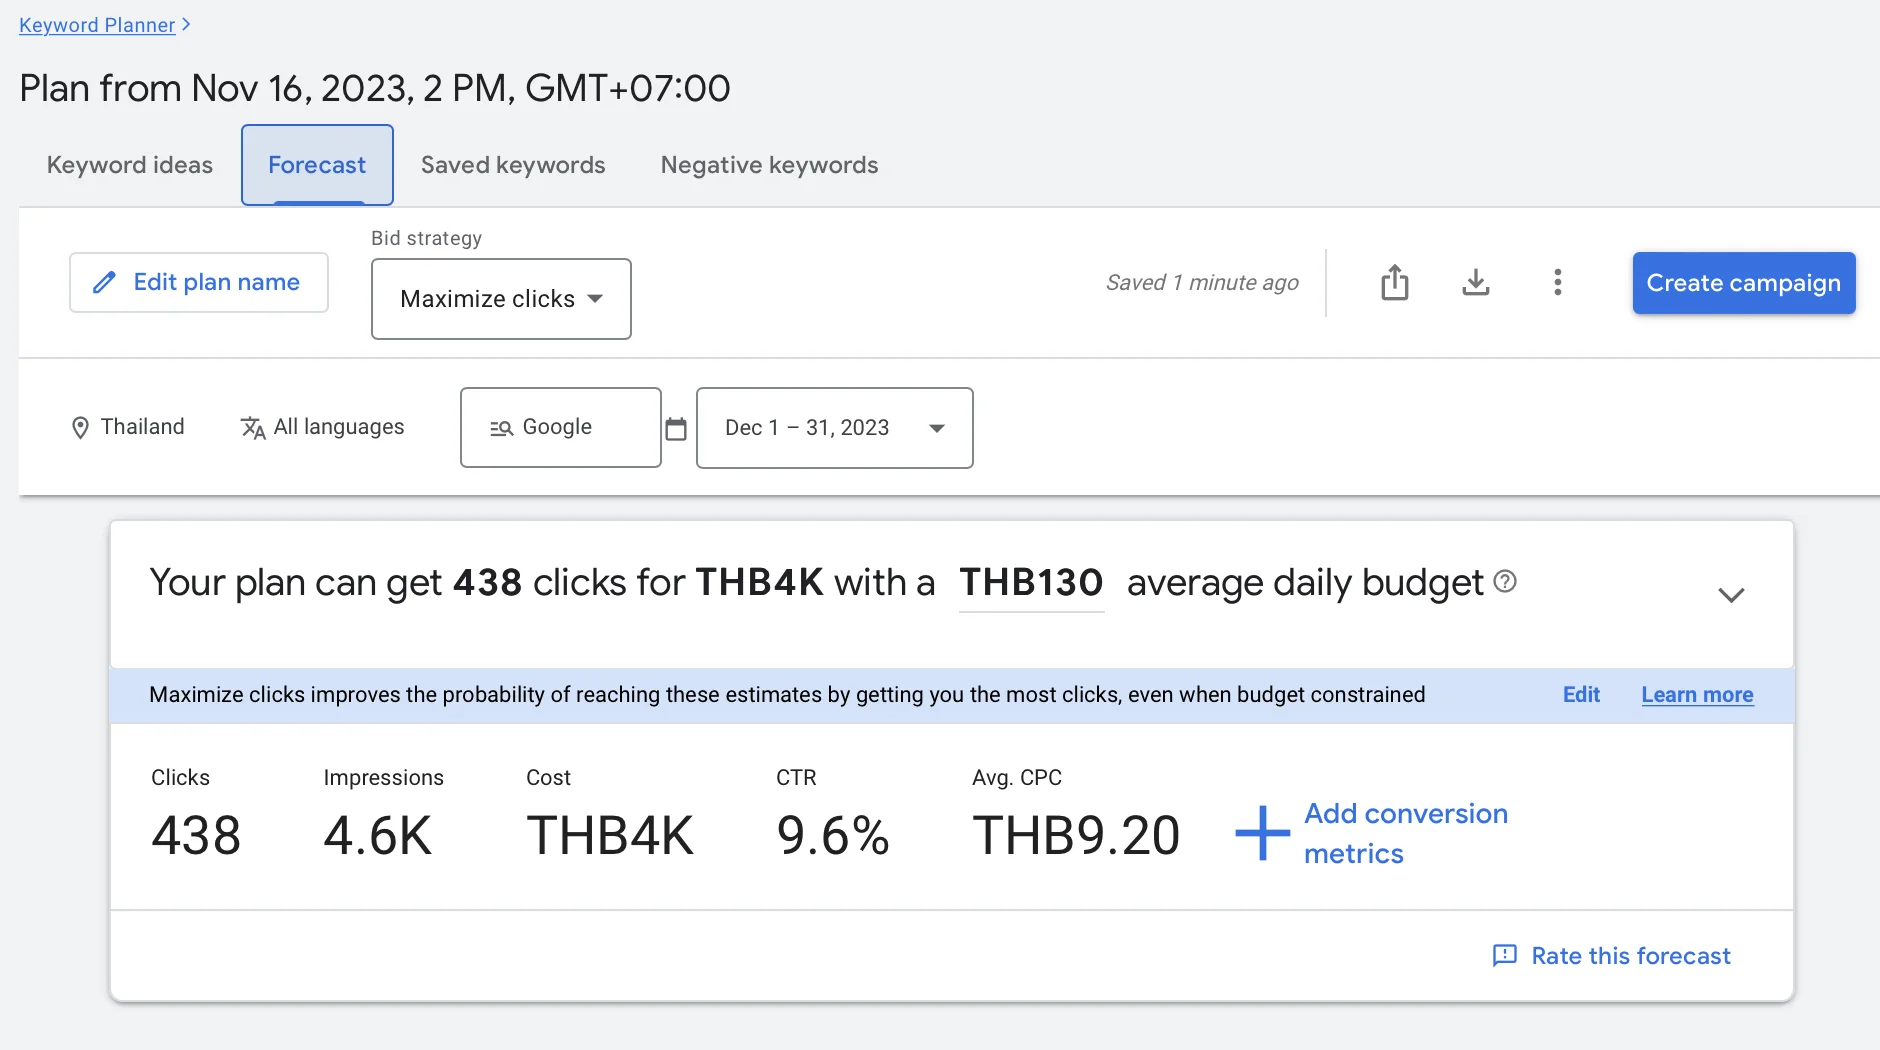1880x1050 pixels.
Task: Click the Google search network icon
Action: tap(501, 428)
